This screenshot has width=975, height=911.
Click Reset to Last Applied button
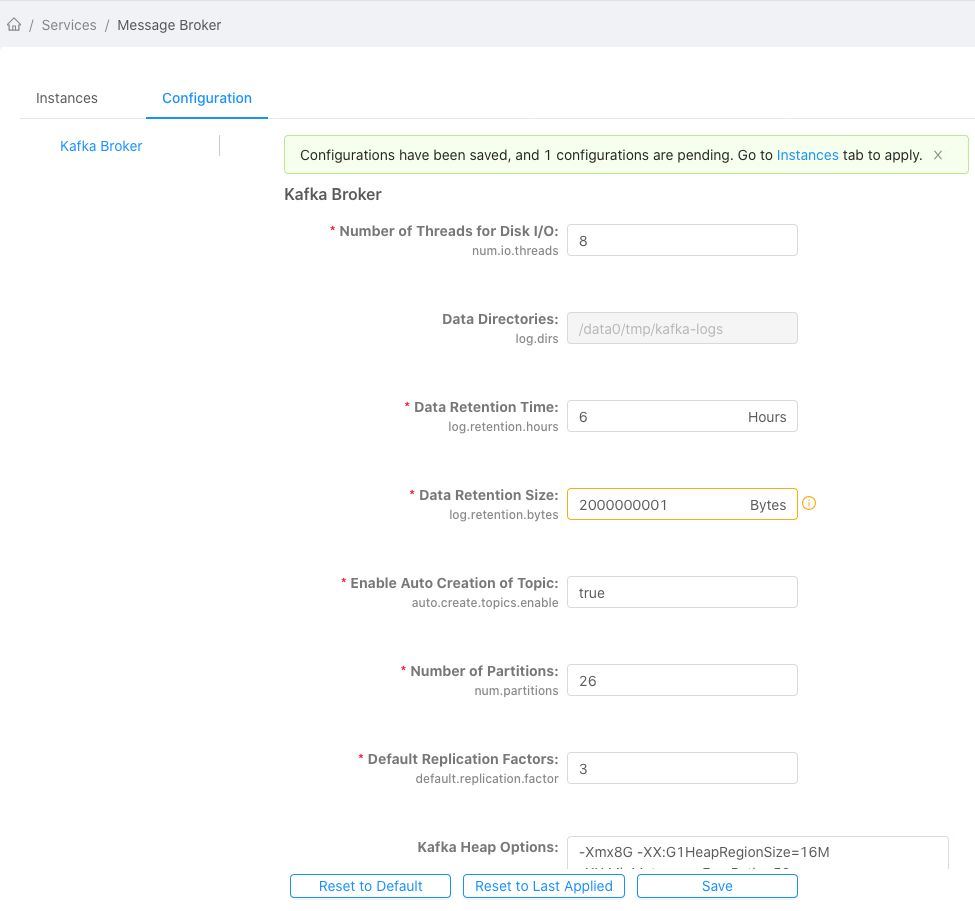tap(543, 886)
